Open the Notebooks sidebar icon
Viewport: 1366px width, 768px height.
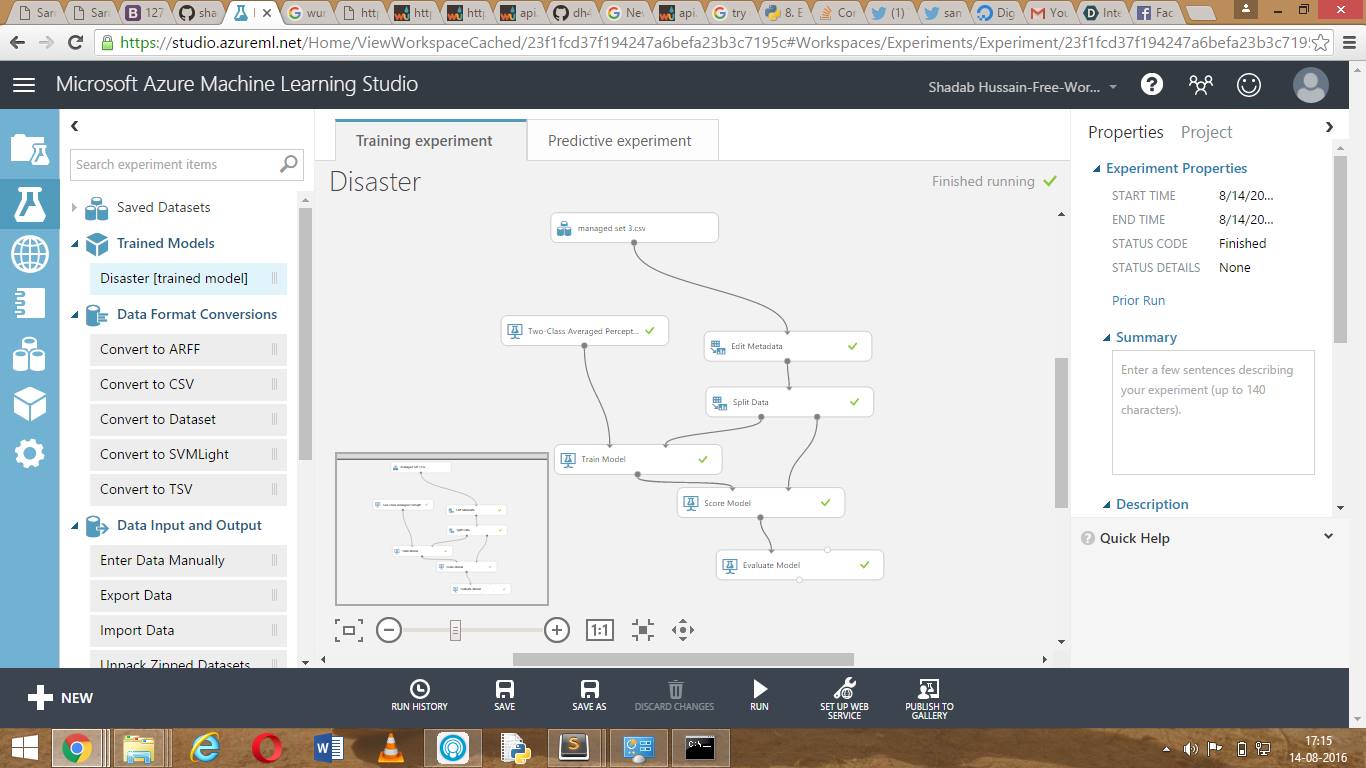[29, 303]
